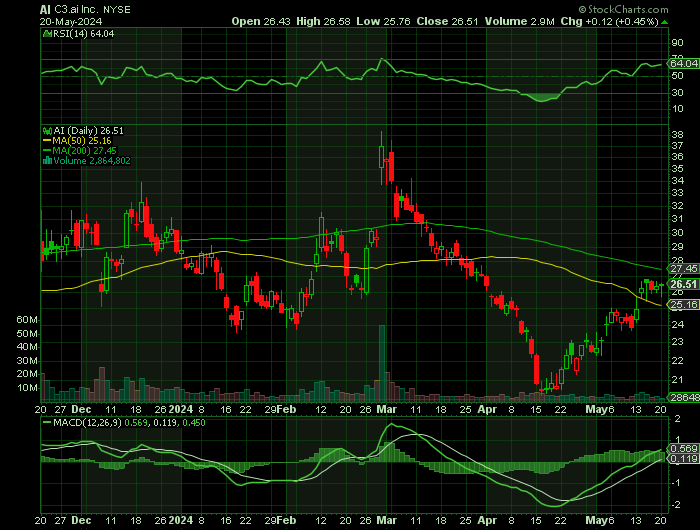
Task: Click the Feb label on MACD panel date axis
Action: (287, 520)
